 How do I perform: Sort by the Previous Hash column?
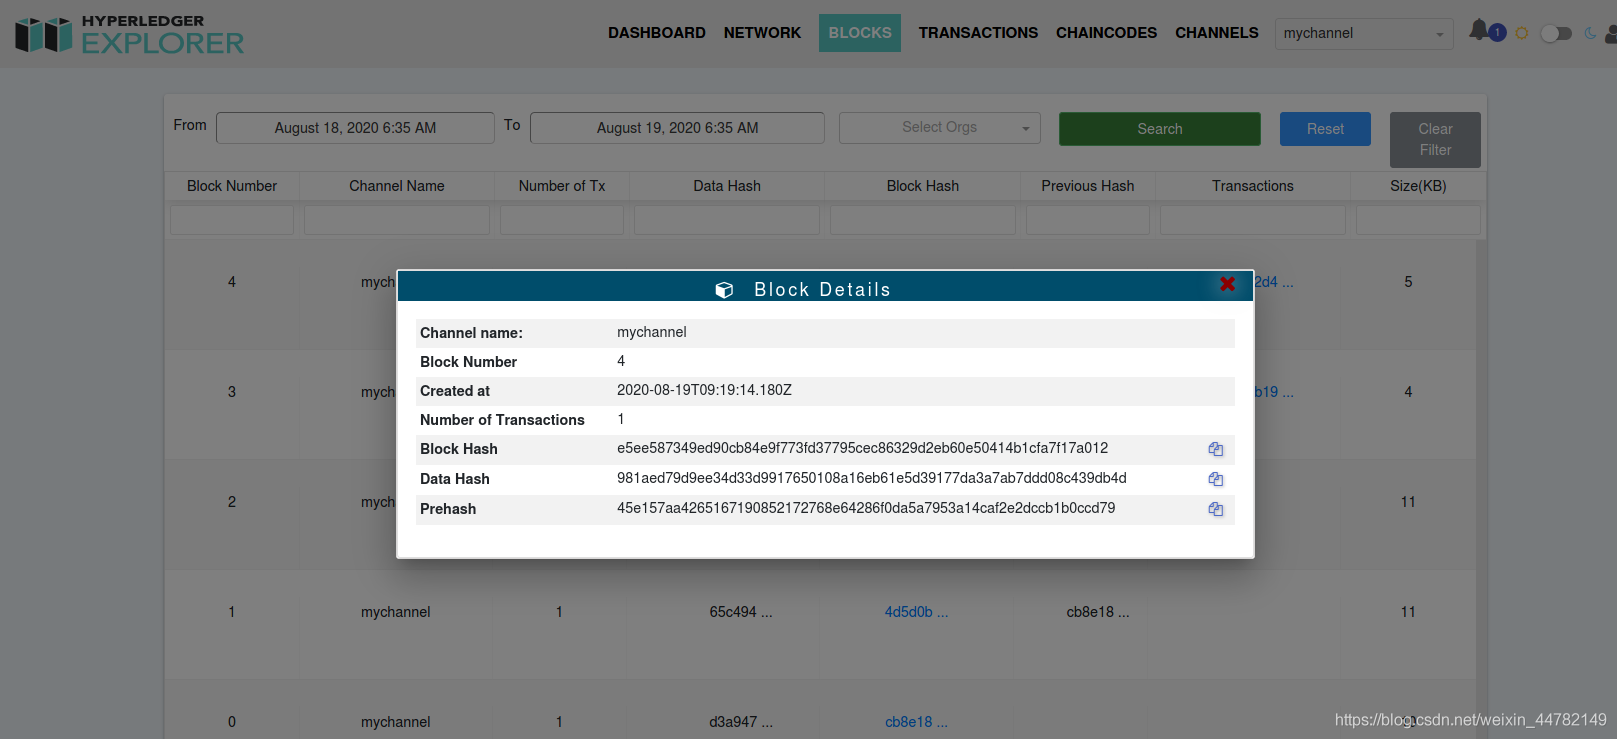click(1088, 186)
